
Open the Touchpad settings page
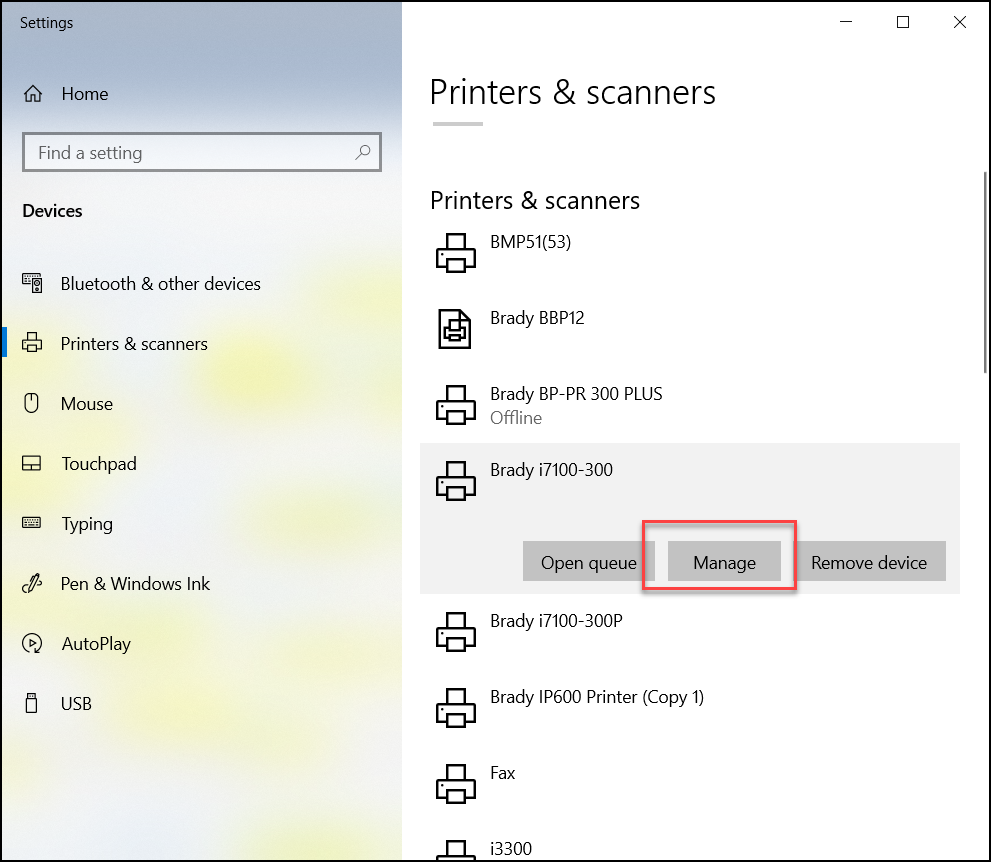tap(98, 464)
